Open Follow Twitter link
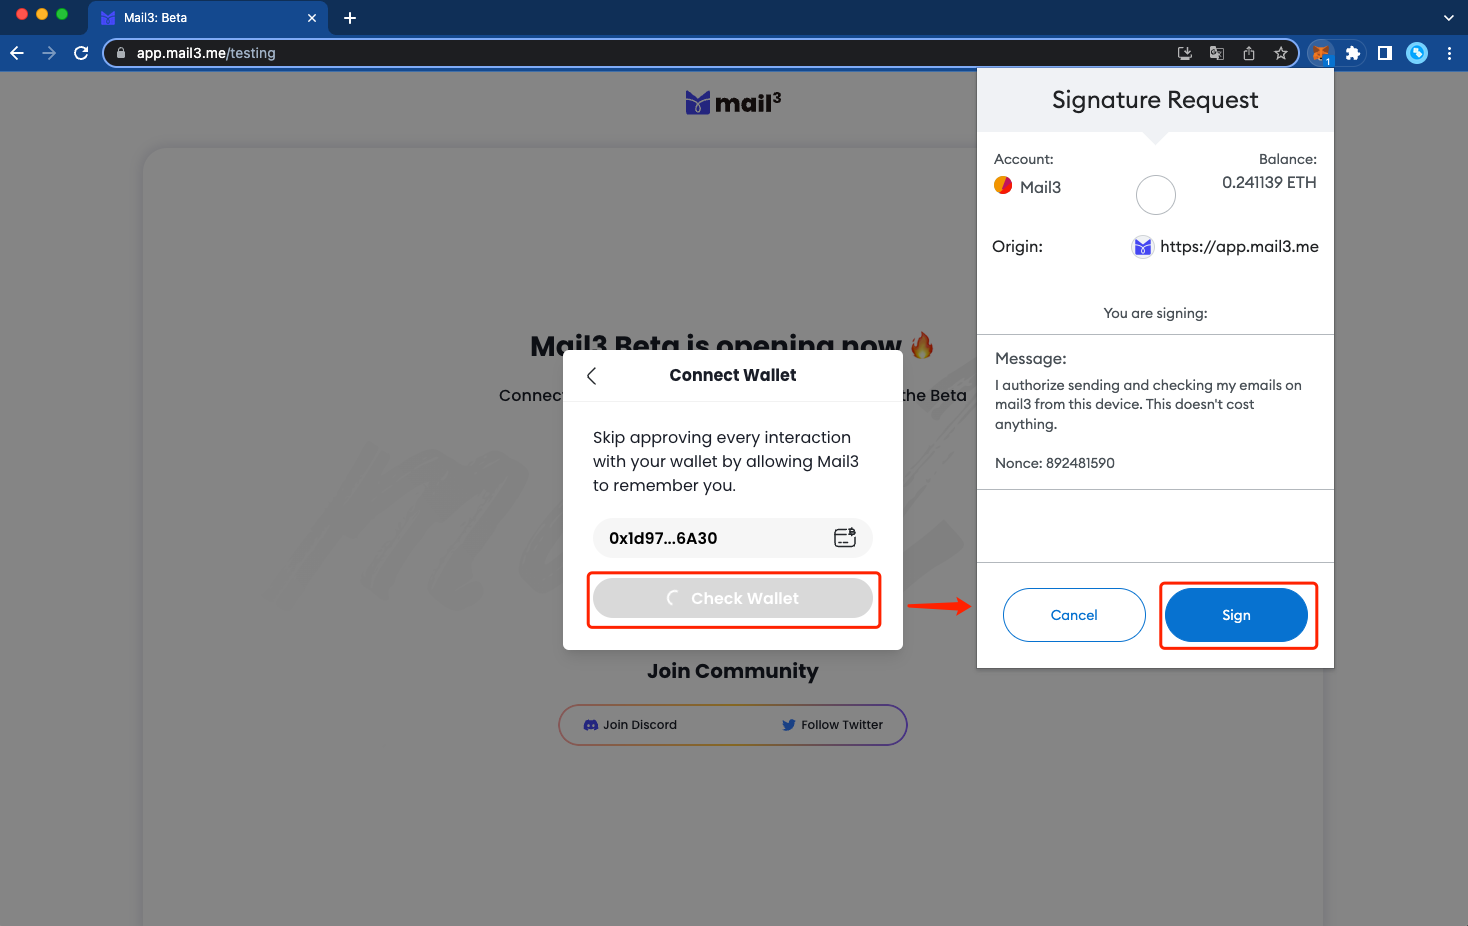The width and height of the screenshot is (1468, 926). (832, 725)
